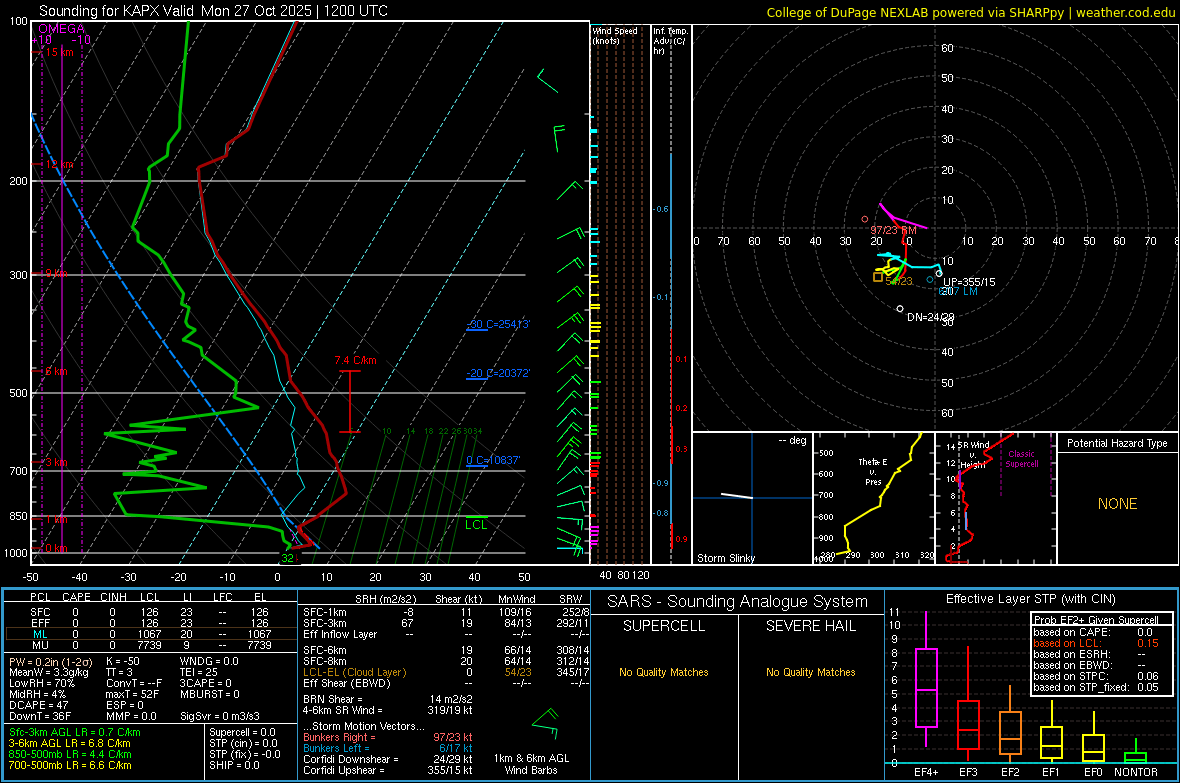Click the Theta-E v. Pres label

873,471
